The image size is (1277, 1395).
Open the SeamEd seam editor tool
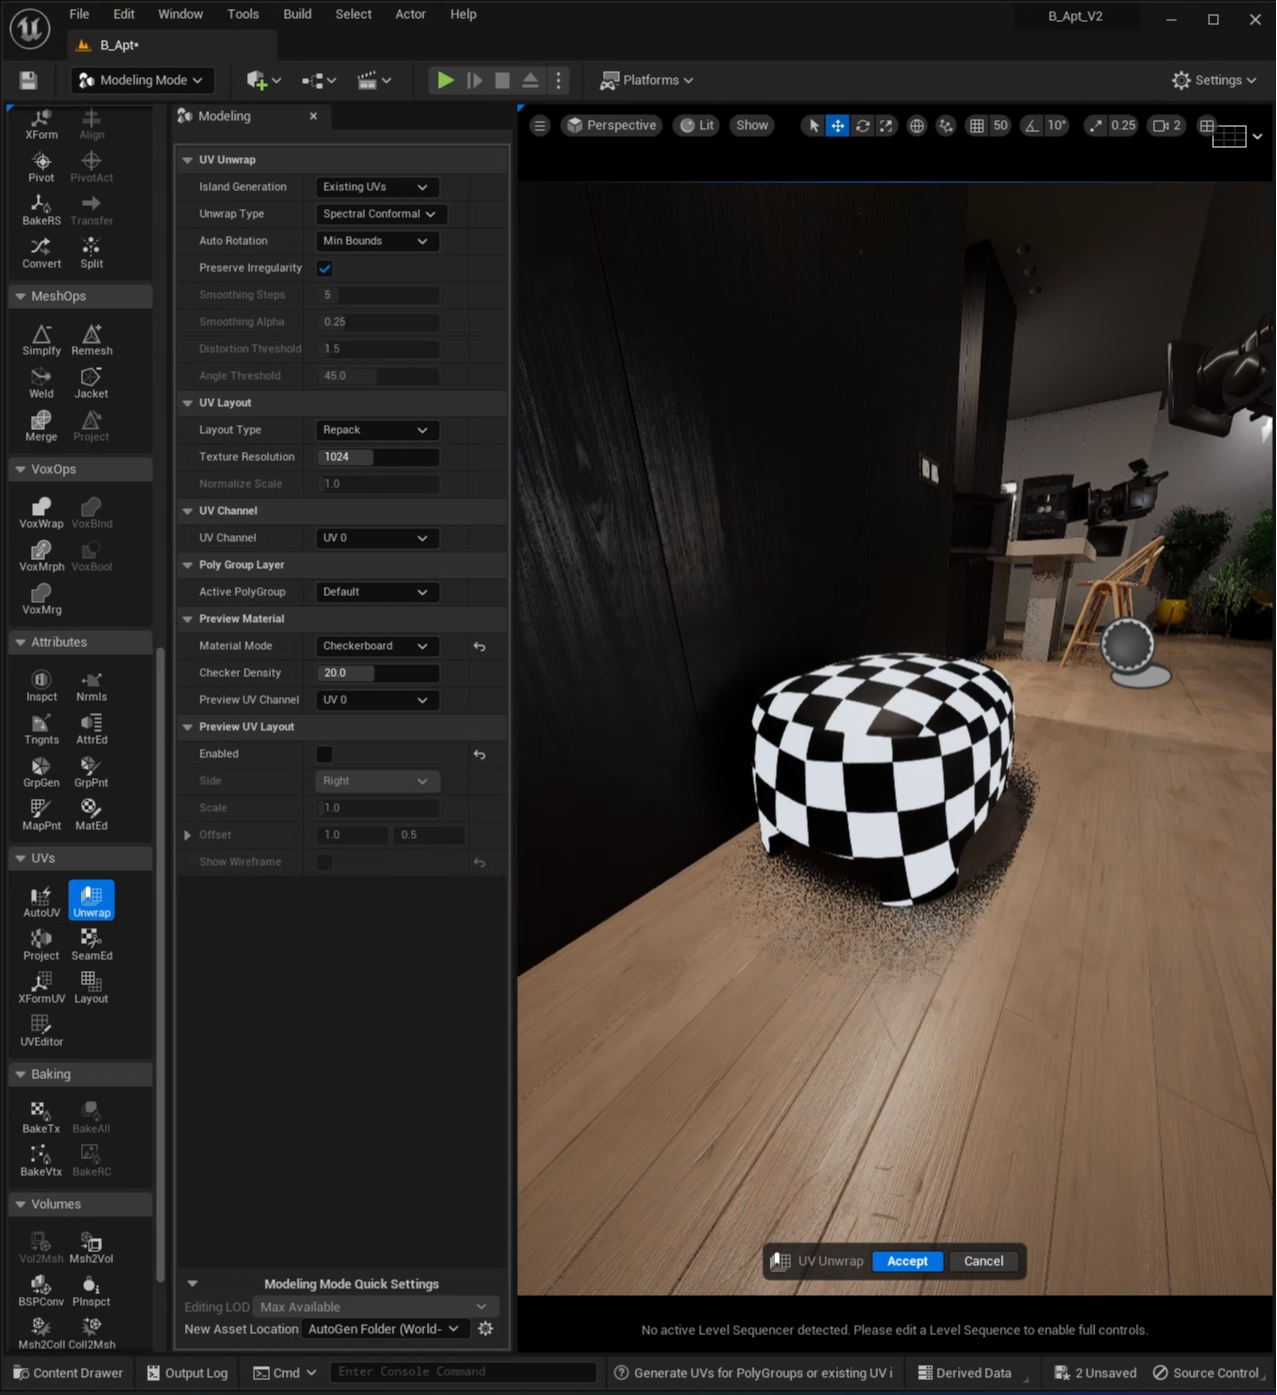tap(91, 944)
